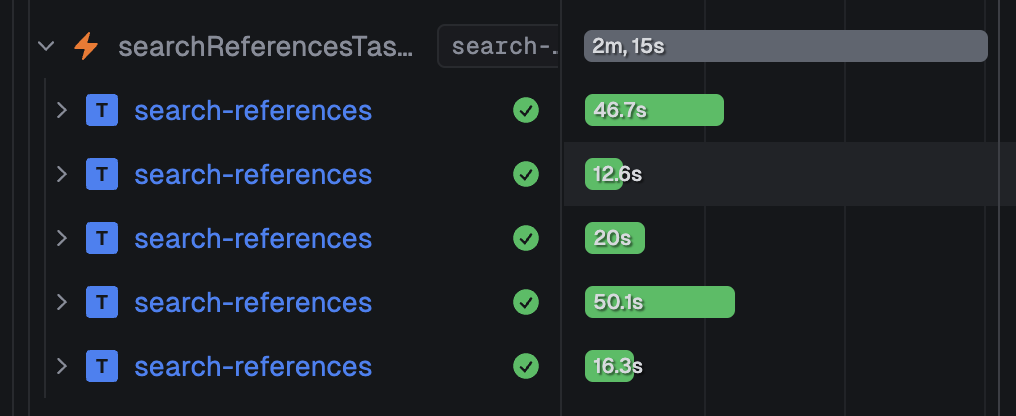The height and width of the screenshot is (416, 1016).
Task: Select the gray 2m, 15s timeline bar
Action: point(786,46)
